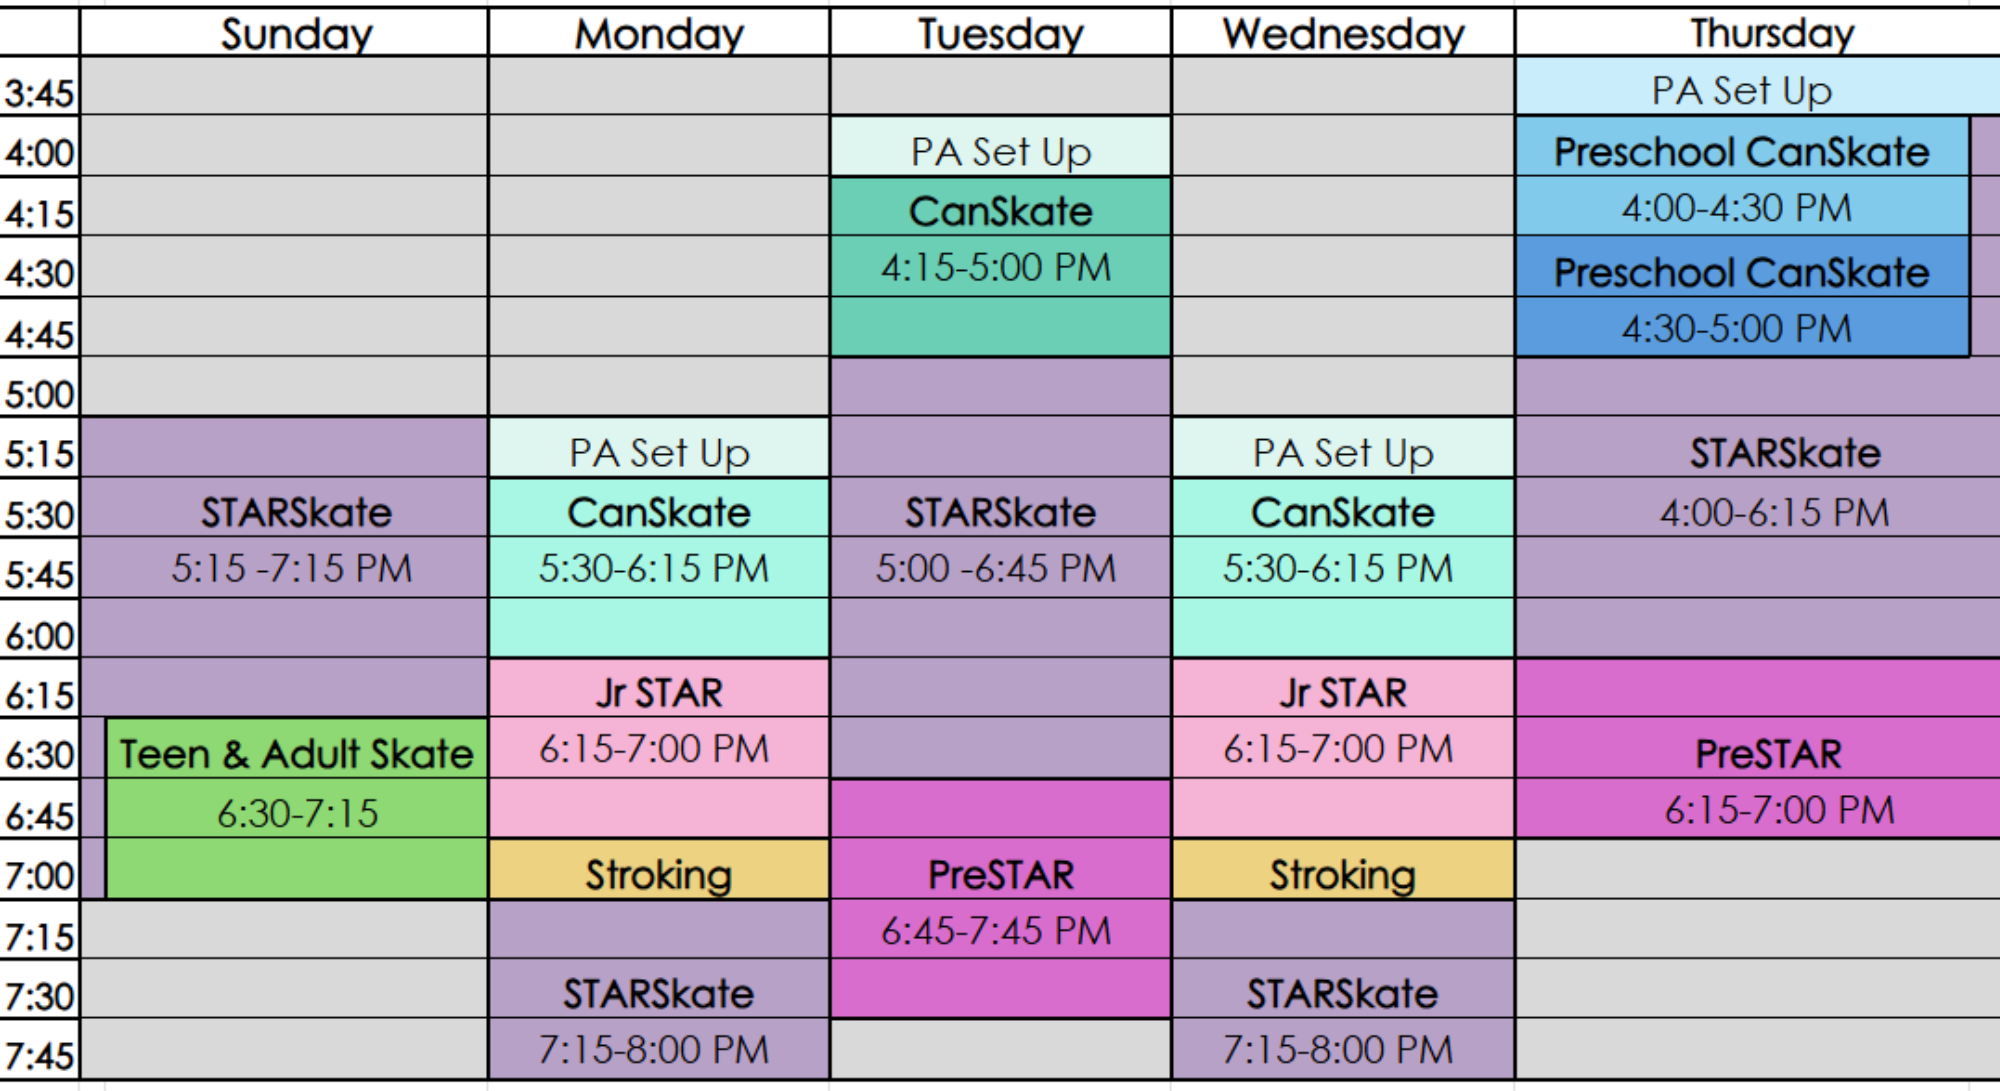
Task: Click first Preschool CanSkate 4:00-4:30 cell
Action: click(1742, 177)
